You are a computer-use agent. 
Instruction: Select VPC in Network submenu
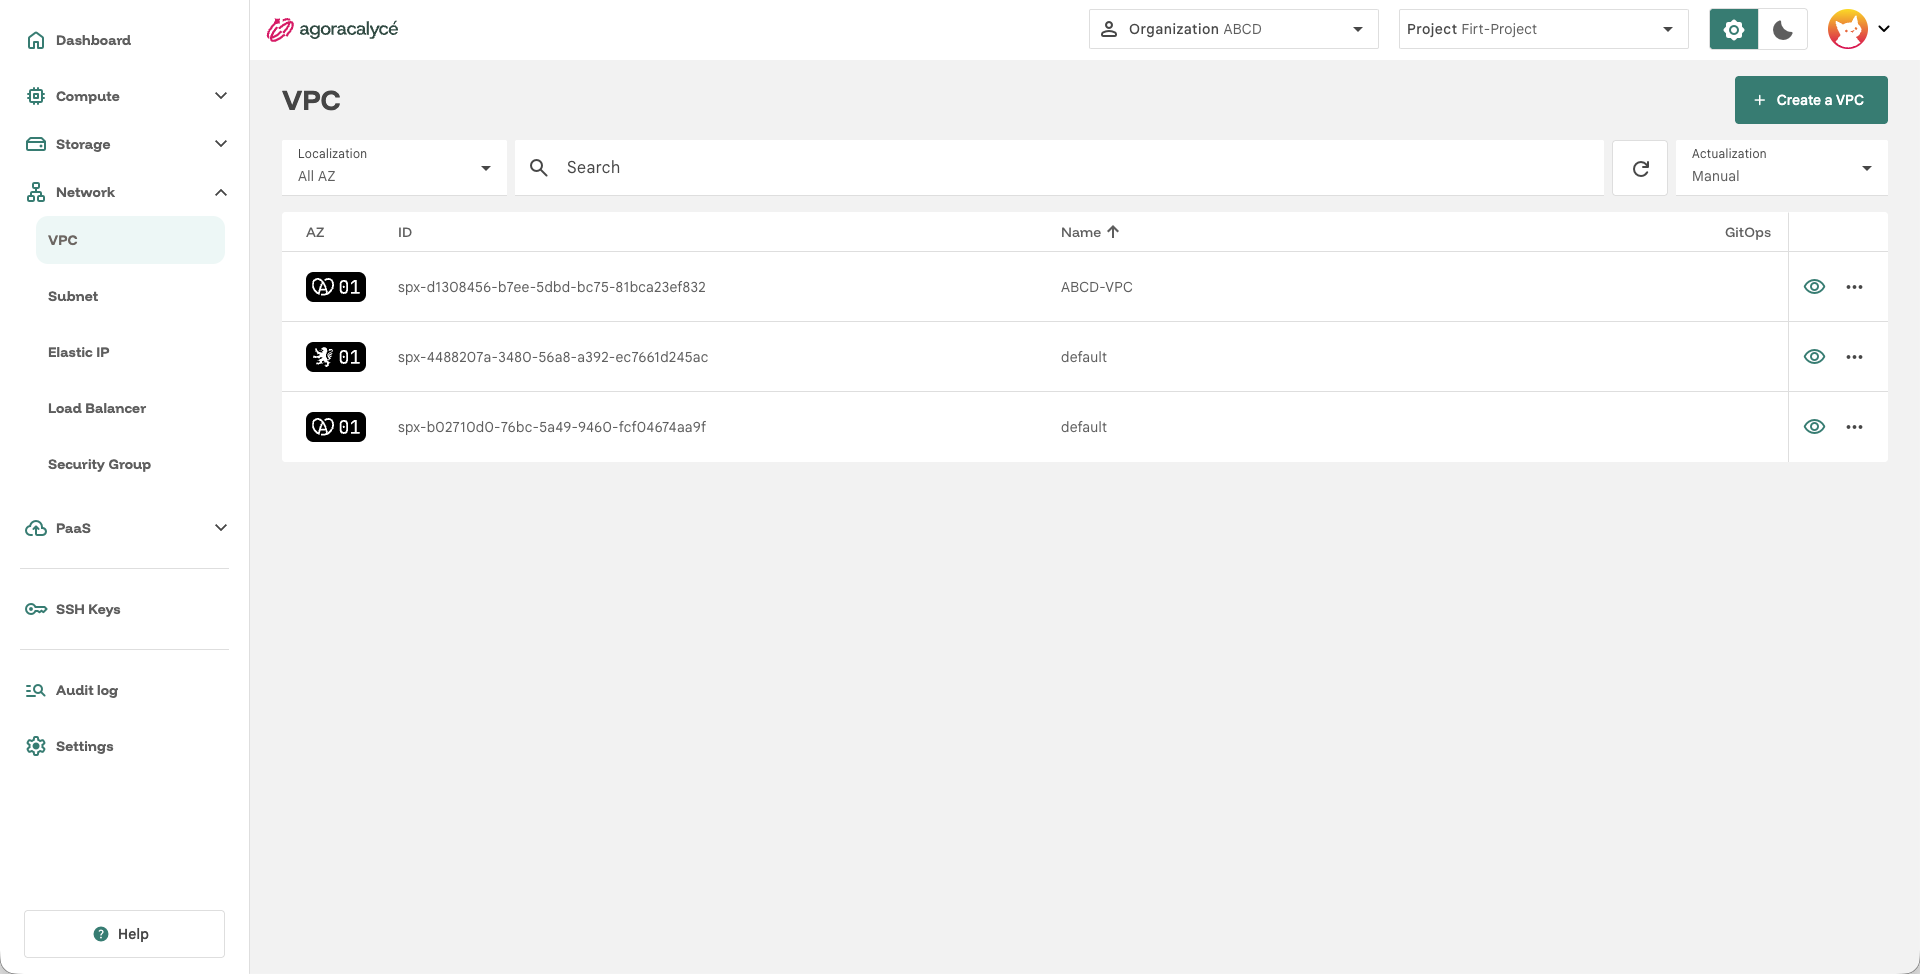[x=130, y=240]
